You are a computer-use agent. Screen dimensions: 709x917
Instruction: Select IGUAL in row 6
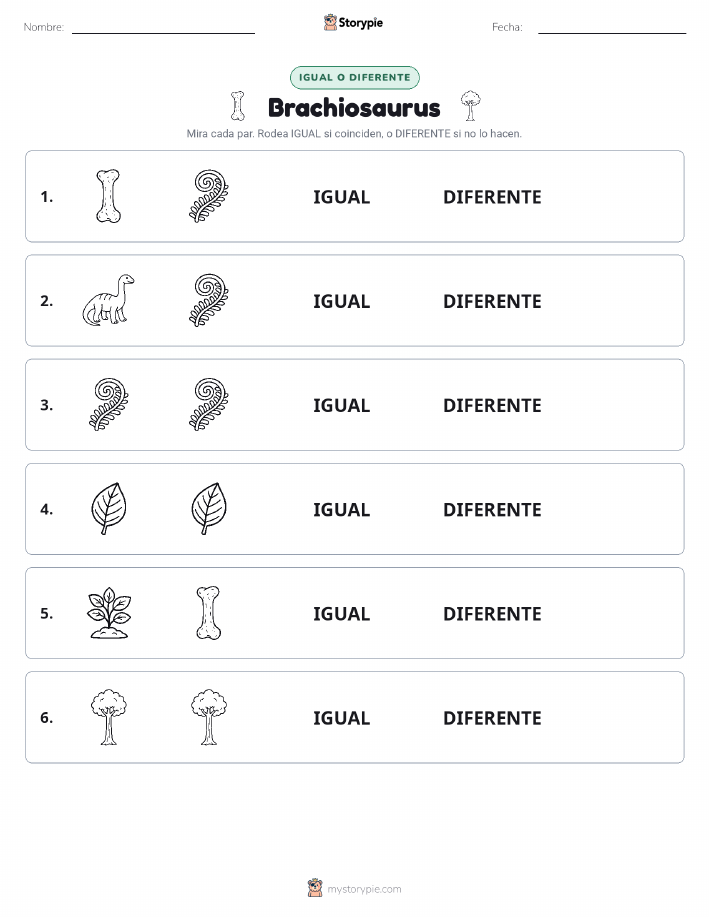click(x=342, y=718)
